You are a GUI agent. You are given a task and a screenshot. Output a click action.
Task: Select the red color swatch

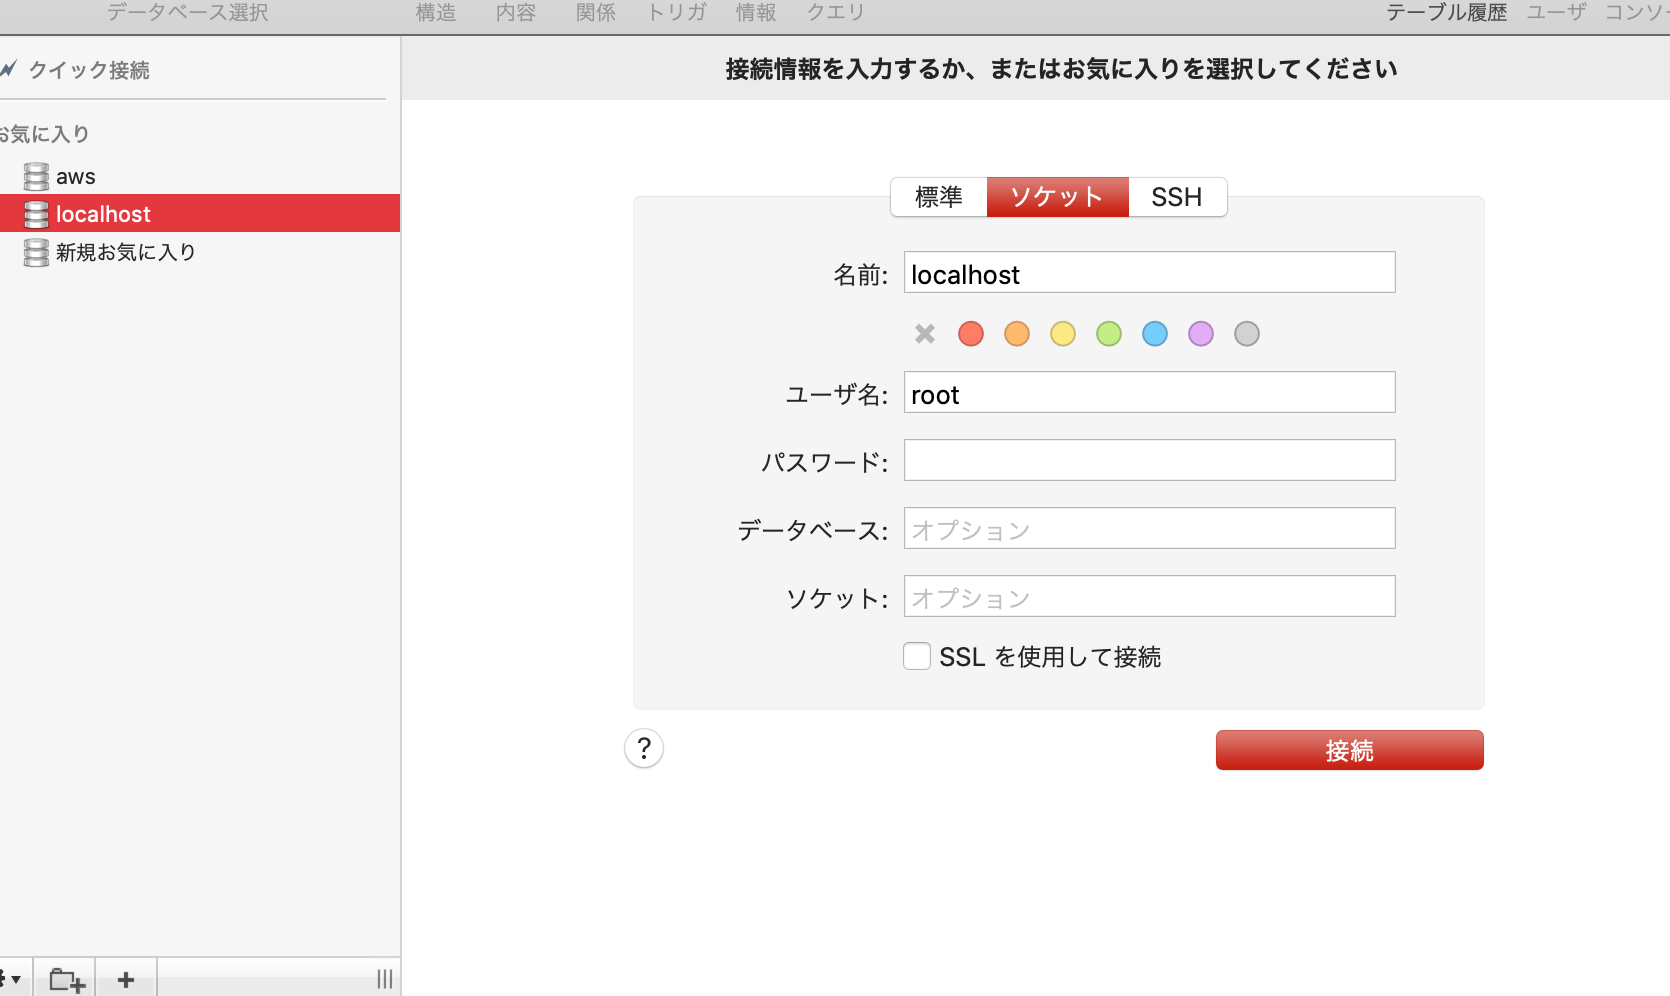tap(970, 334)
